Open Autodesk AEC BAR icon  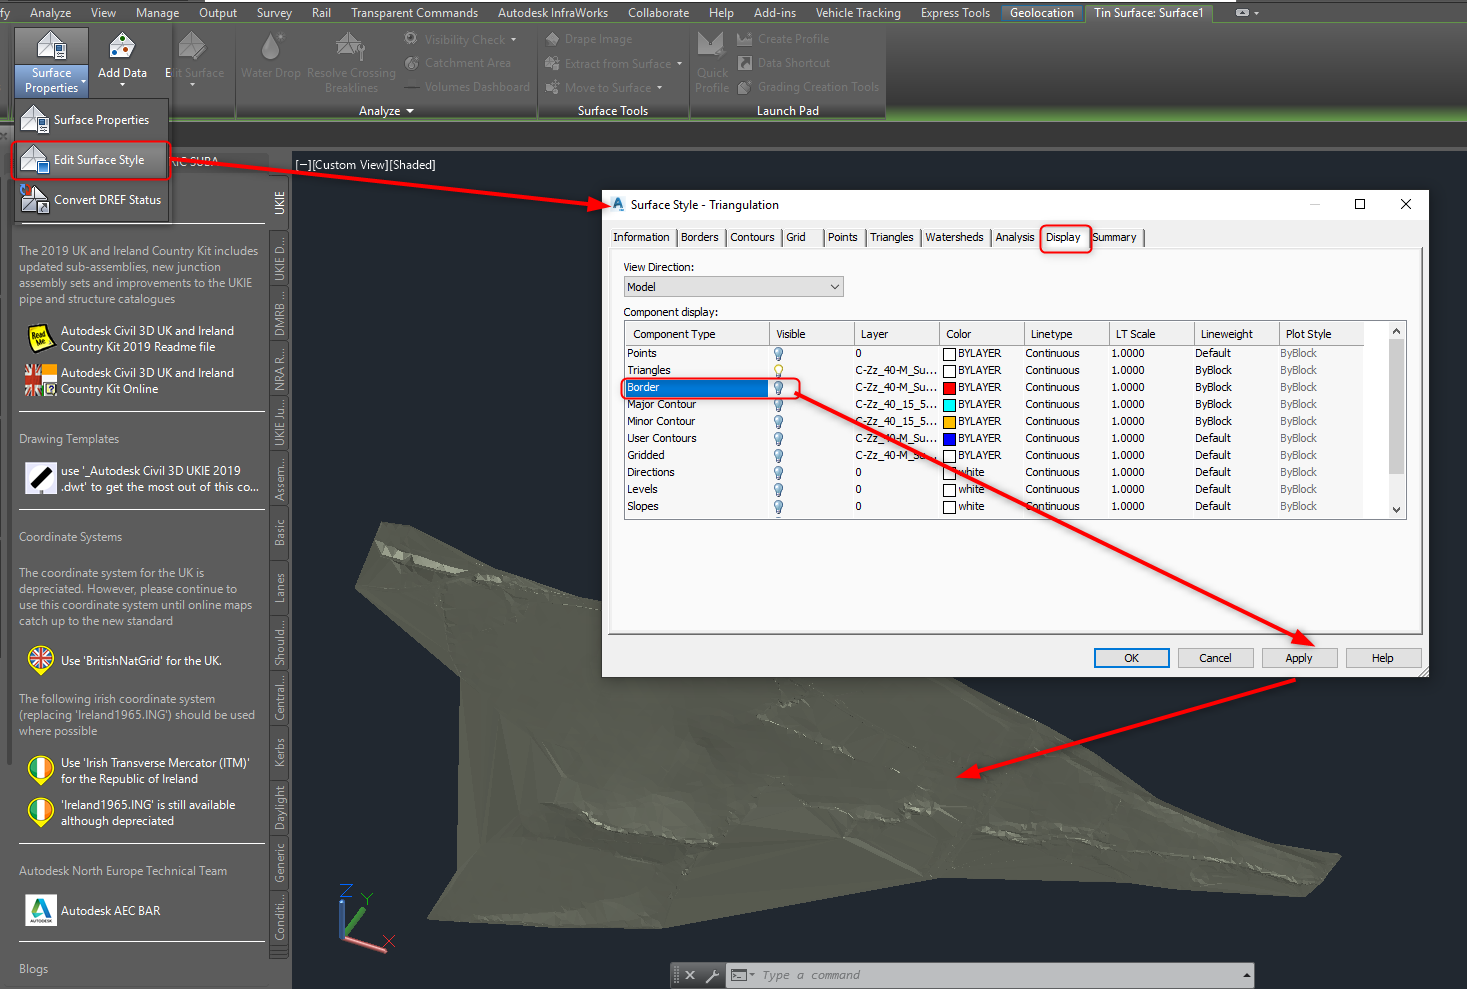pos(40,910)
